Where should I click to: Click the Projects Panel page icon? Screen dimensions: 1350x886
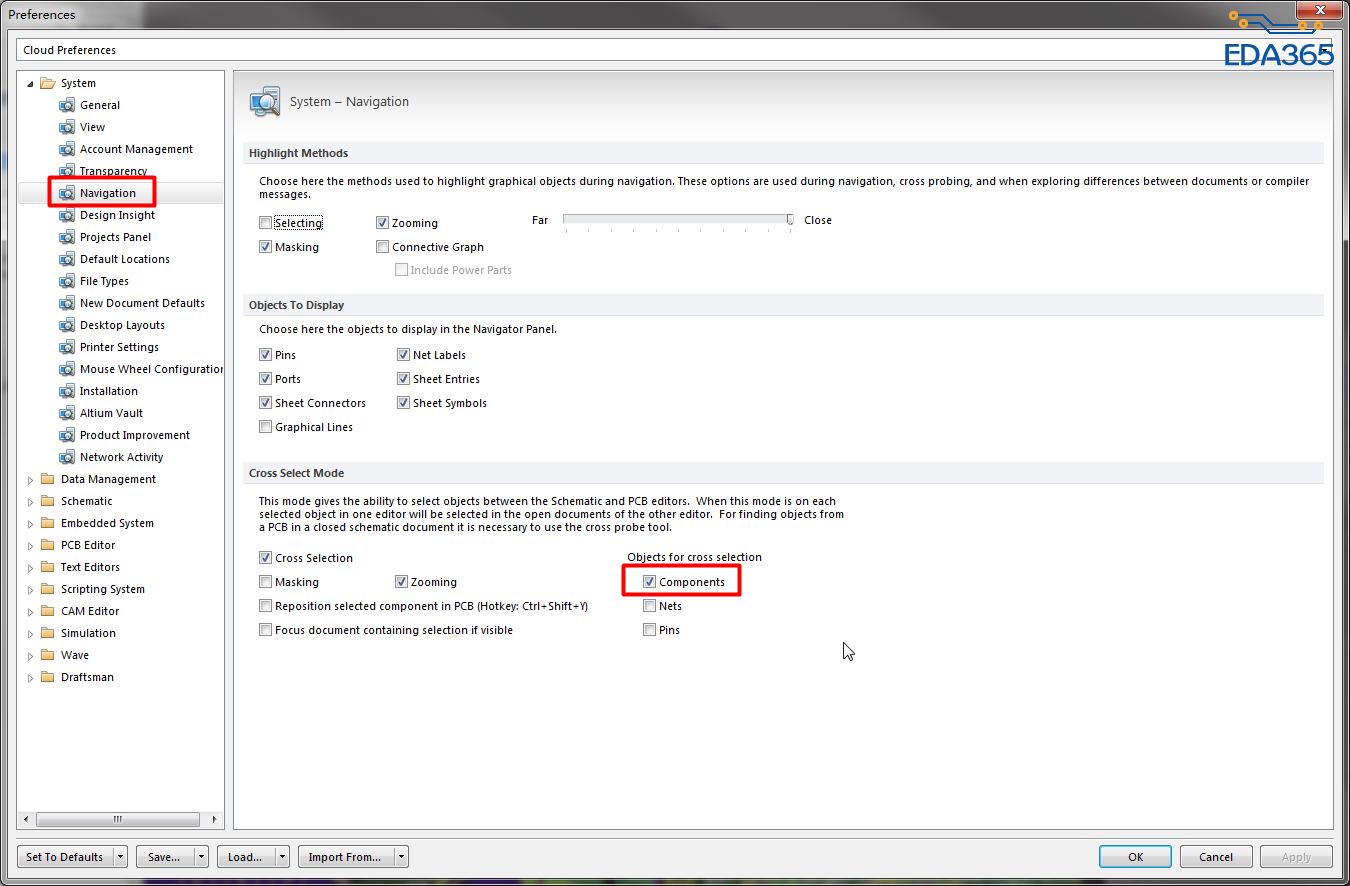67,237
